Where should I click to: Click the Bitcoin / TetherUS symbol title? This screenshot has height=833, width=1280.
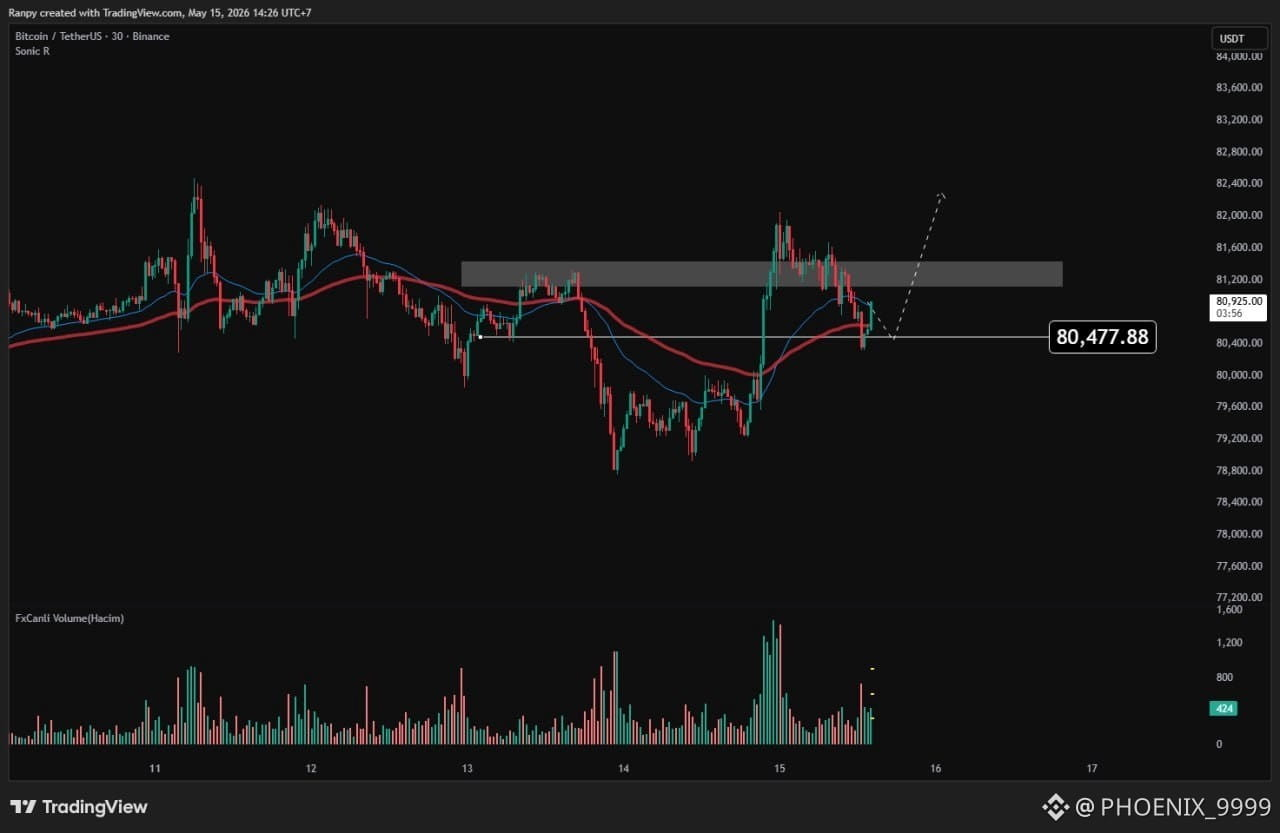pos(92,36)
